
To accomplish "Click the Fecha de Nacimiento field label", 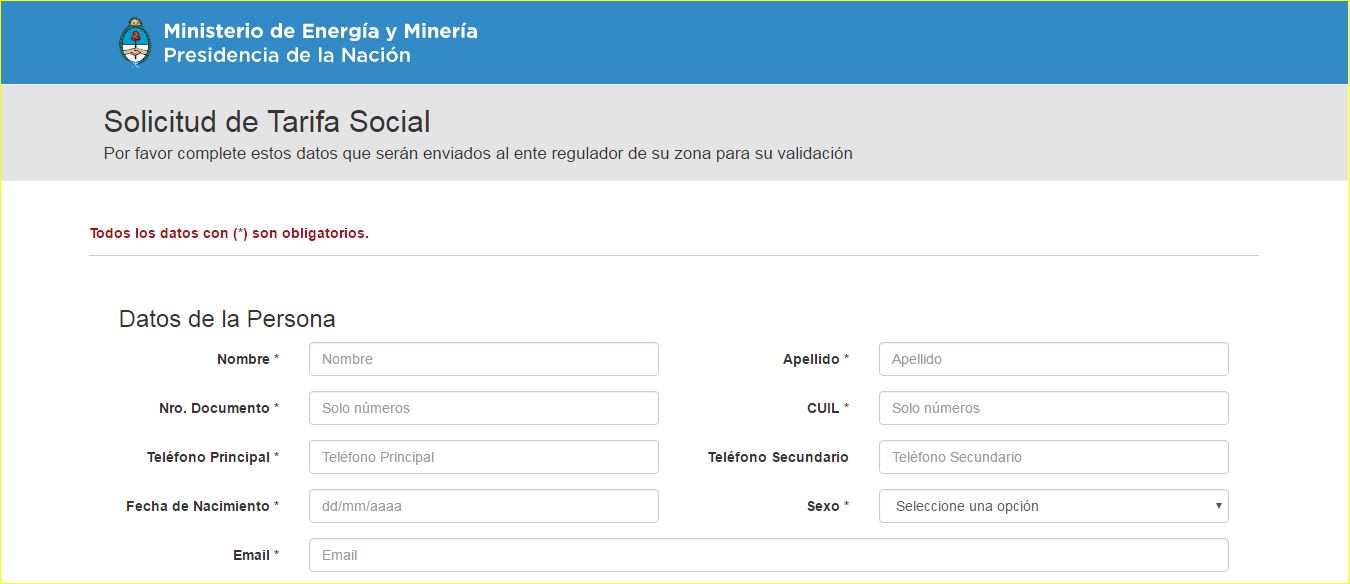I will (198, 506).
